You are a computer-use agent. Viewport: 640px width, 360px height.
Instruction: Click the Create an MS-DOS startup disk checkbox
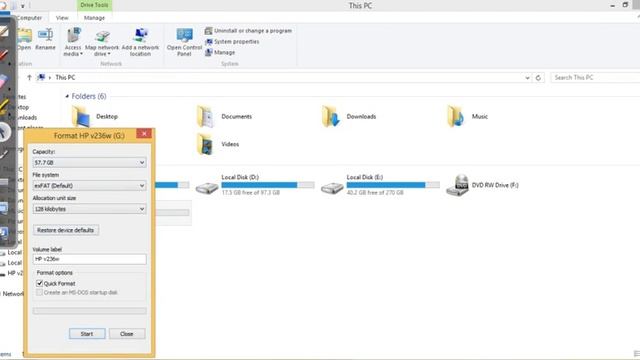40,293
